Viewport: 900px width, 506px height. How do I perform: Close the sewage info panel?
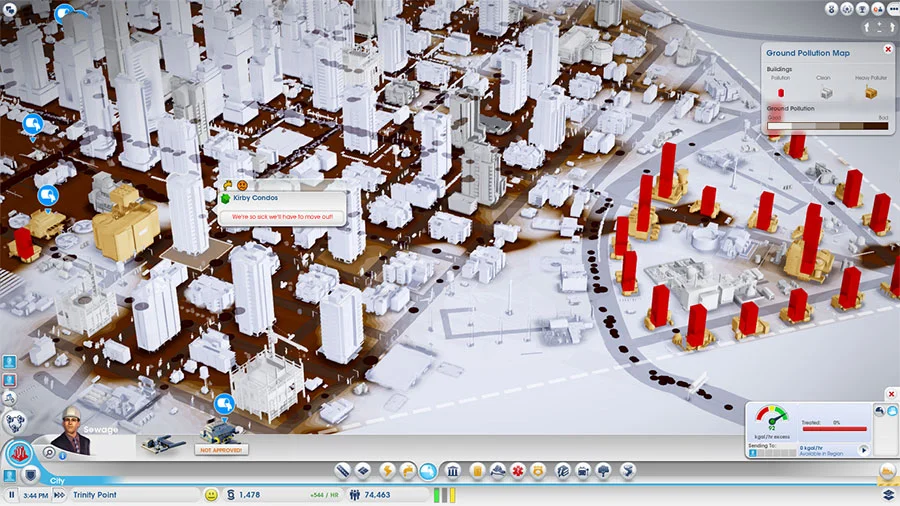coord(891,394)
